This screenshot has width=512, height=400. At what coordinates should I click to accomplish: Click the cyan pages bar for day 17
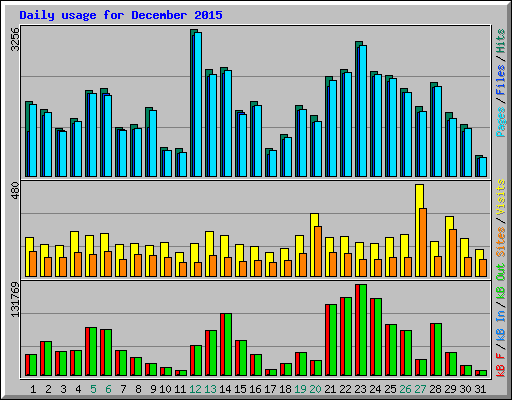coord(273,164)
